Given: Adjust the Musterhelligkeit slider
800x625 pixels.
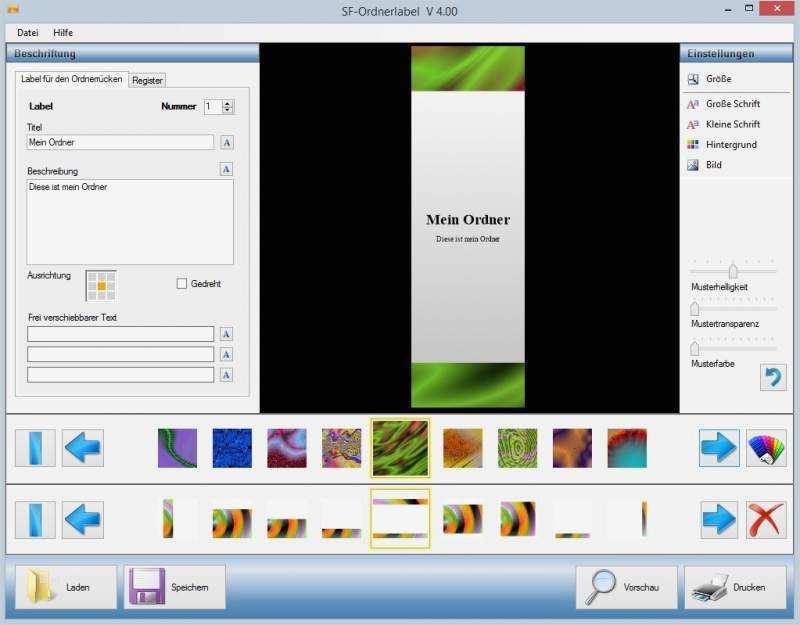Looking at the screenshot, I should pos(733,270).
